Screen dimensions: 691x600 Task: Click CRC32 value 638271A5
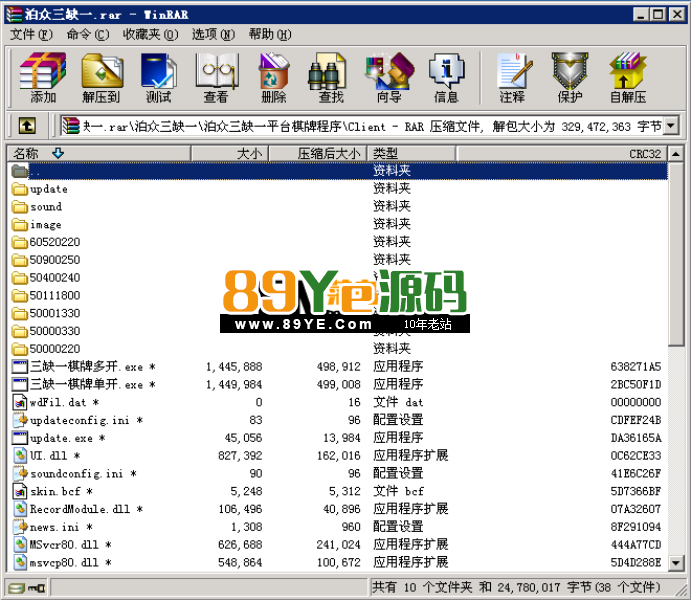(635, 367)
